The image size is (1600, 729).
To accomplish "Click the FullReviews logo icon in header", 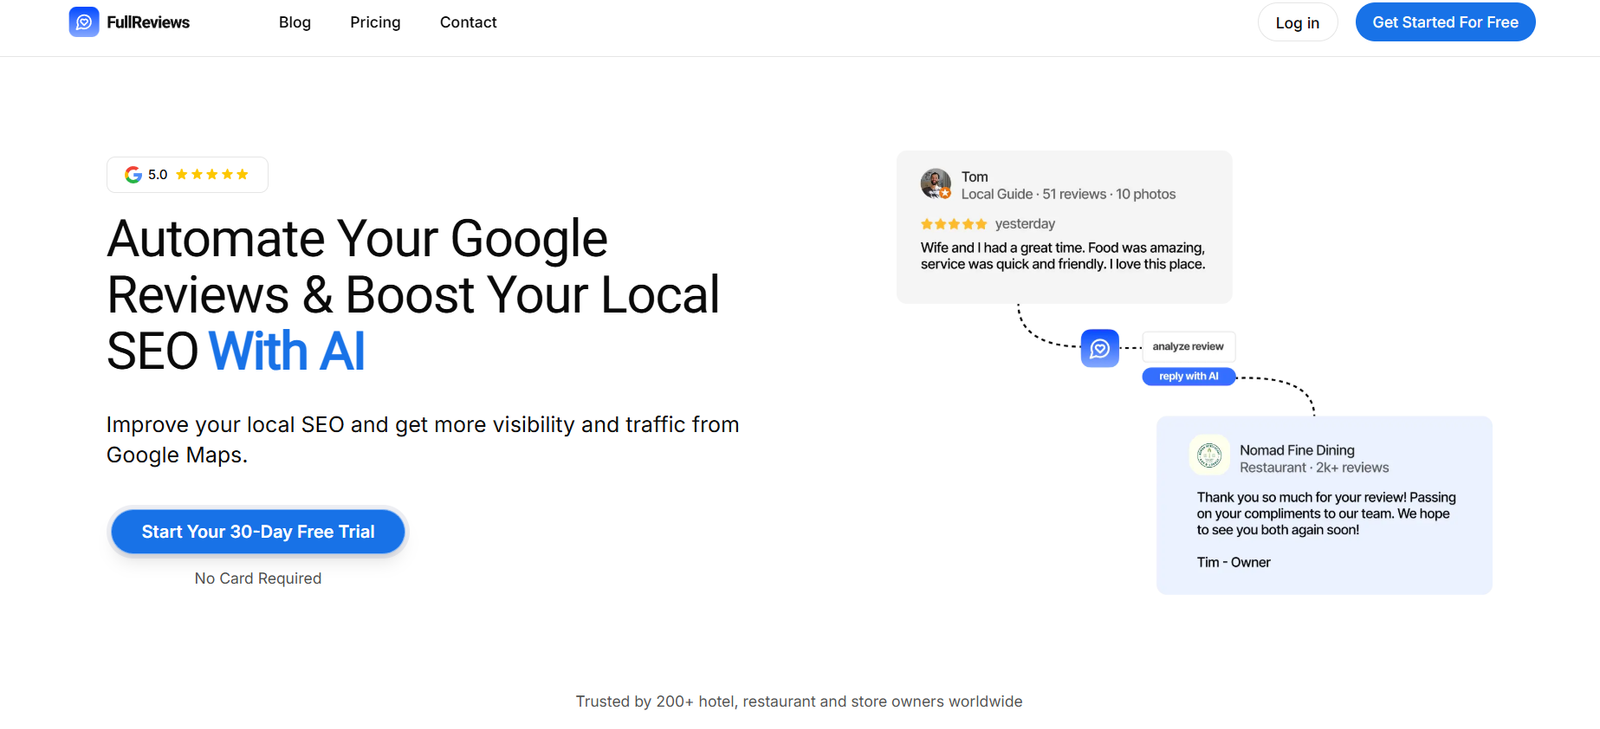I will 84,22.
